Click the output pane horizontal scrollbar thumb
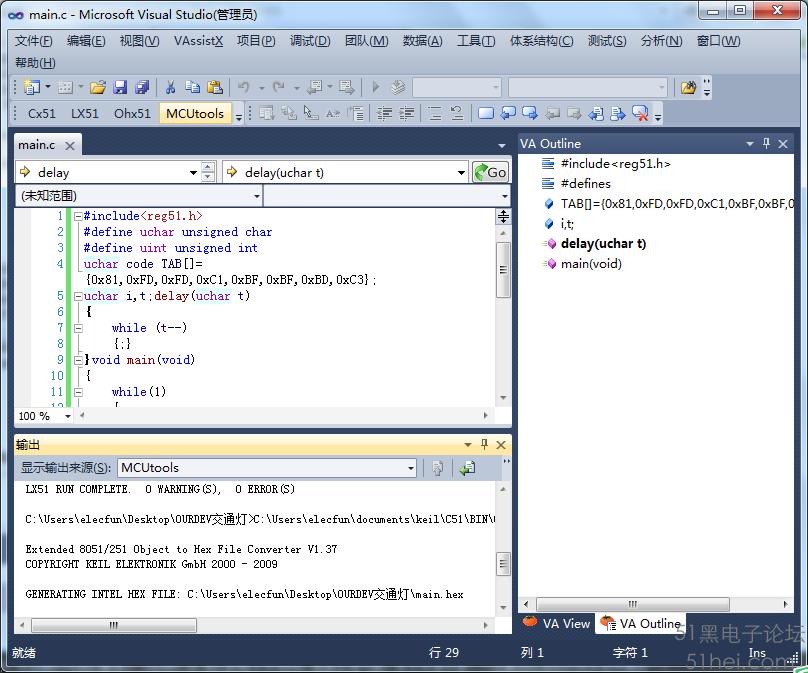808x673 pixels. 114,625
